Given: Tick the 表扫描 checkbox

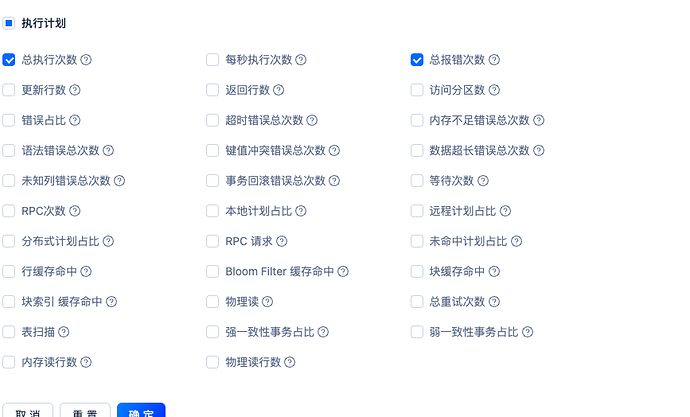Looking at the screenshot, I should (9, 332).
